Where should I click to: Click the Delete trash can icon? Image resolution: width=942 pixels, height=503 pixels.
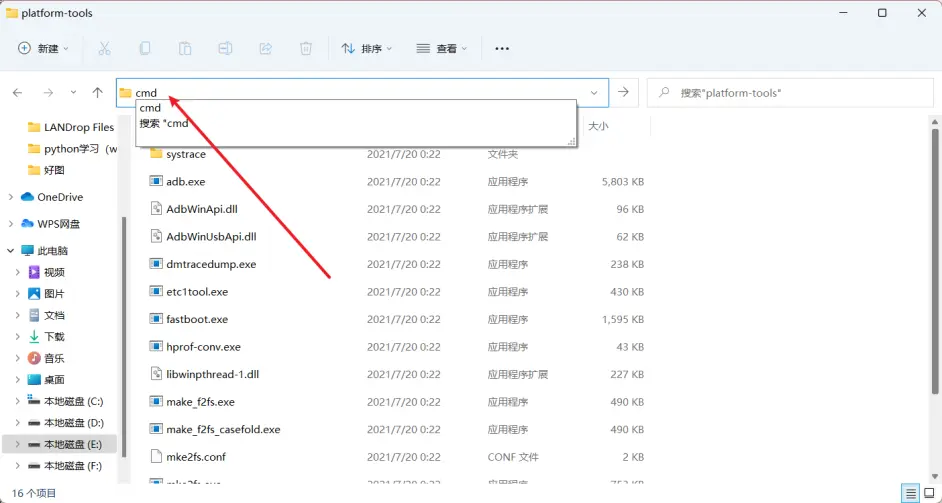(306, 49)
